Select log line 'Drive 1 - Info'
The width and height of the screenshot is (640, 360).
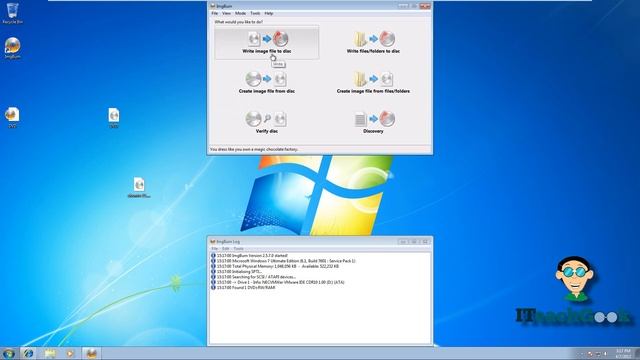pos(280,282)
